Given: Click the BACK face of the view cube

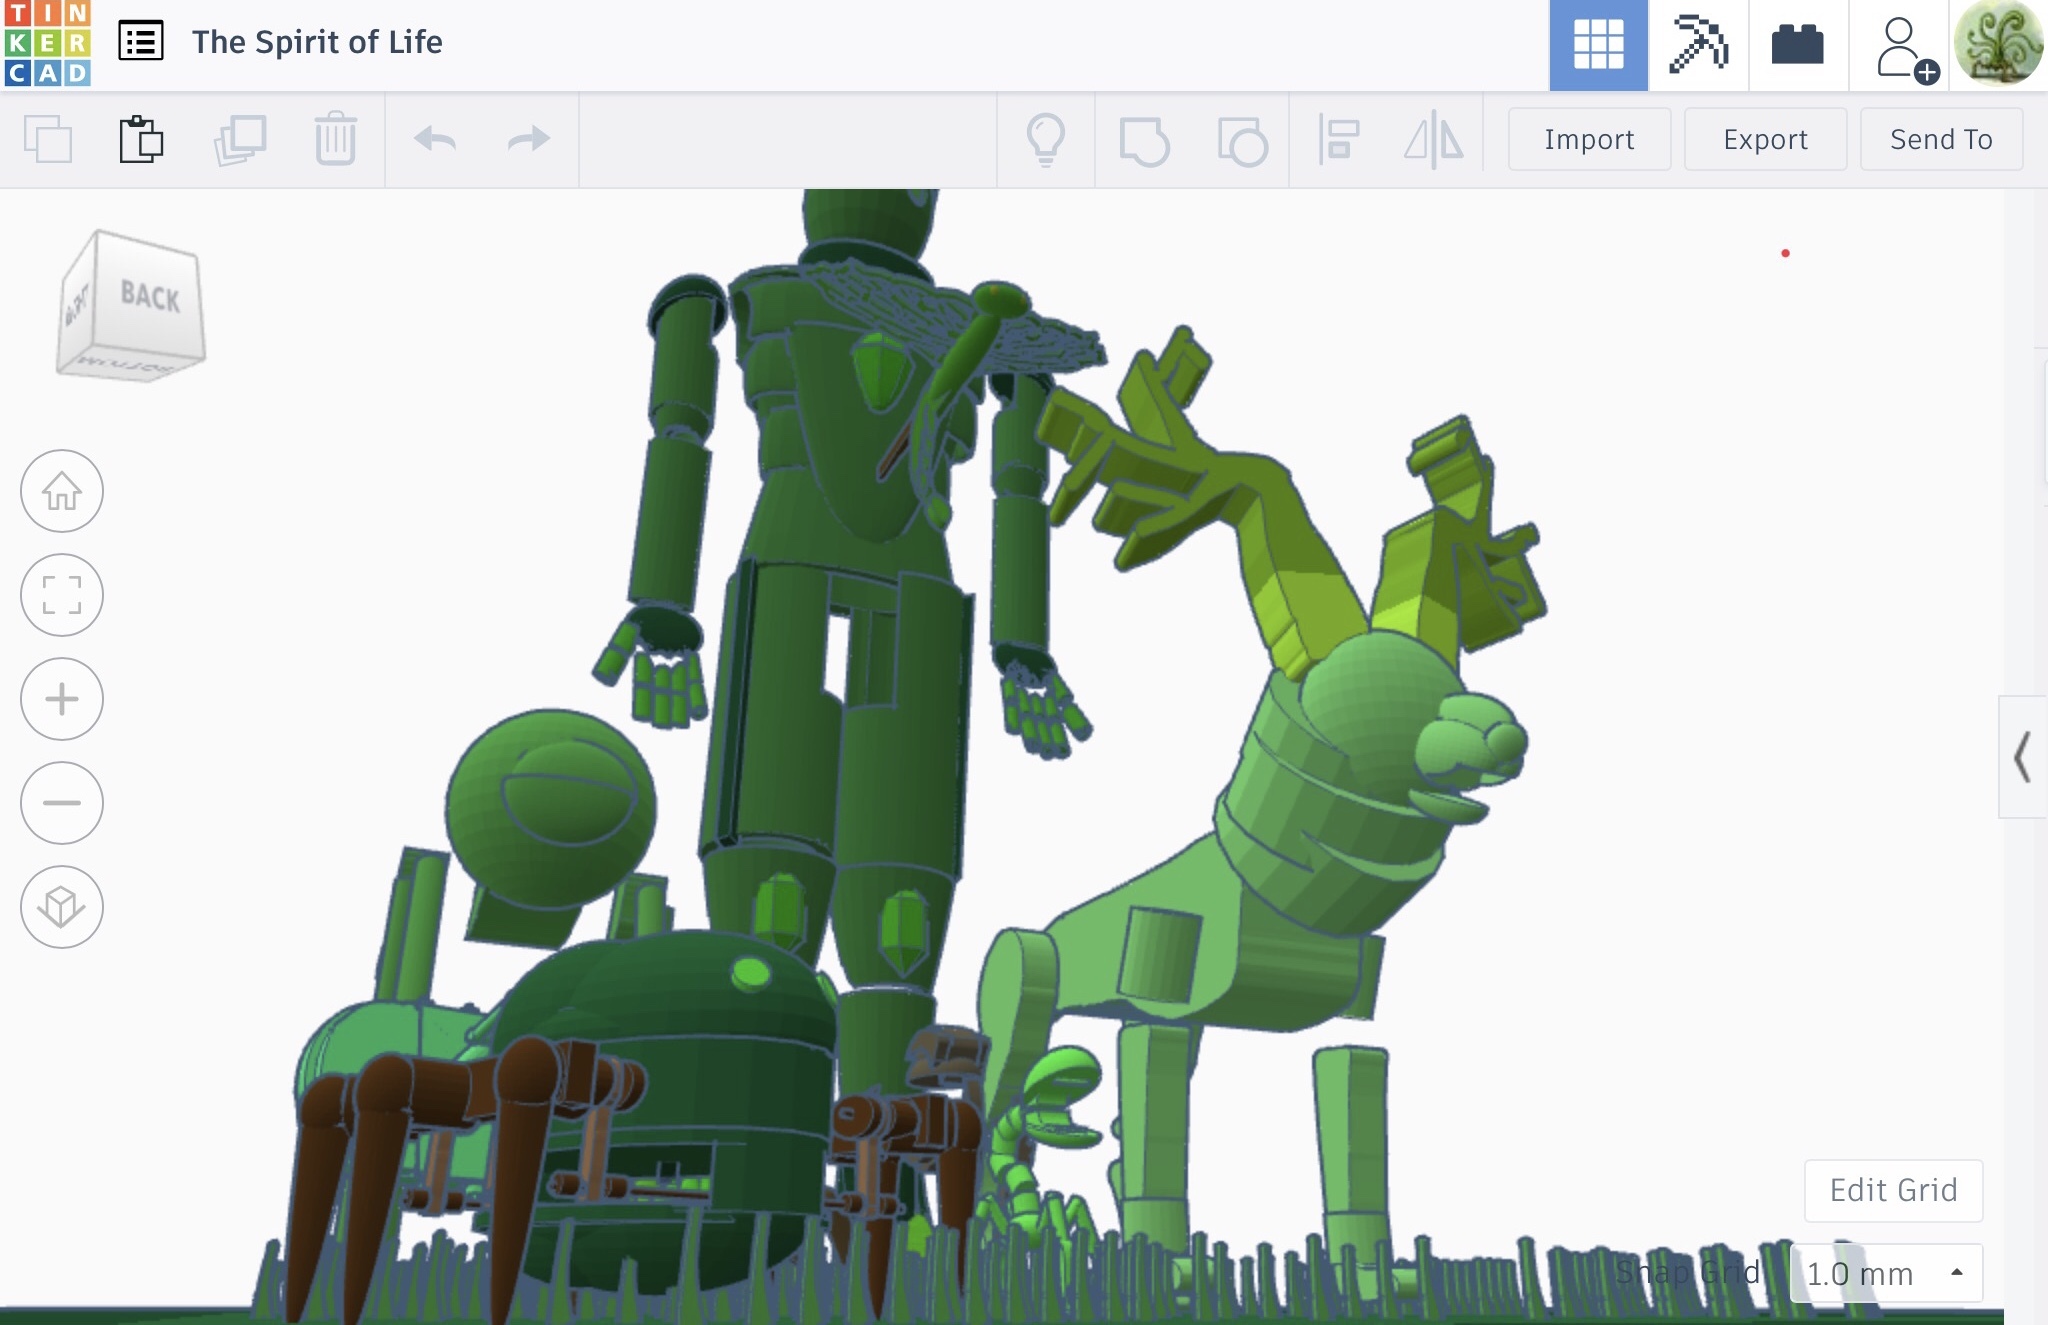Looking at the screenshot, I should 150,296.
